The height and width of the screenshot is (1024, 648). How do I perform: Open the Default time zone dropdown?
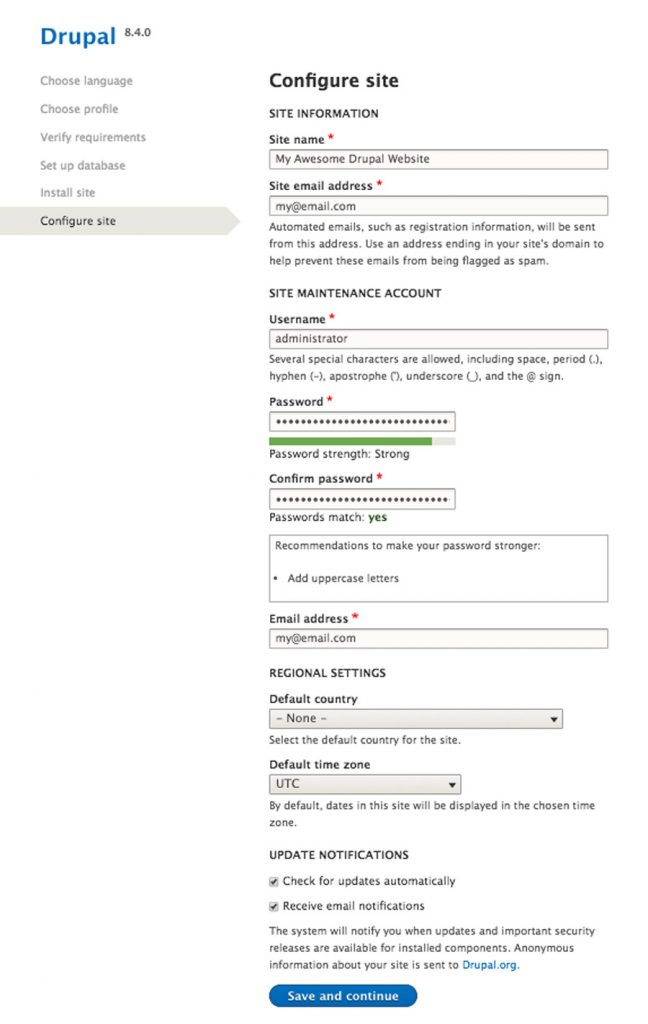[x=364, y=784]
